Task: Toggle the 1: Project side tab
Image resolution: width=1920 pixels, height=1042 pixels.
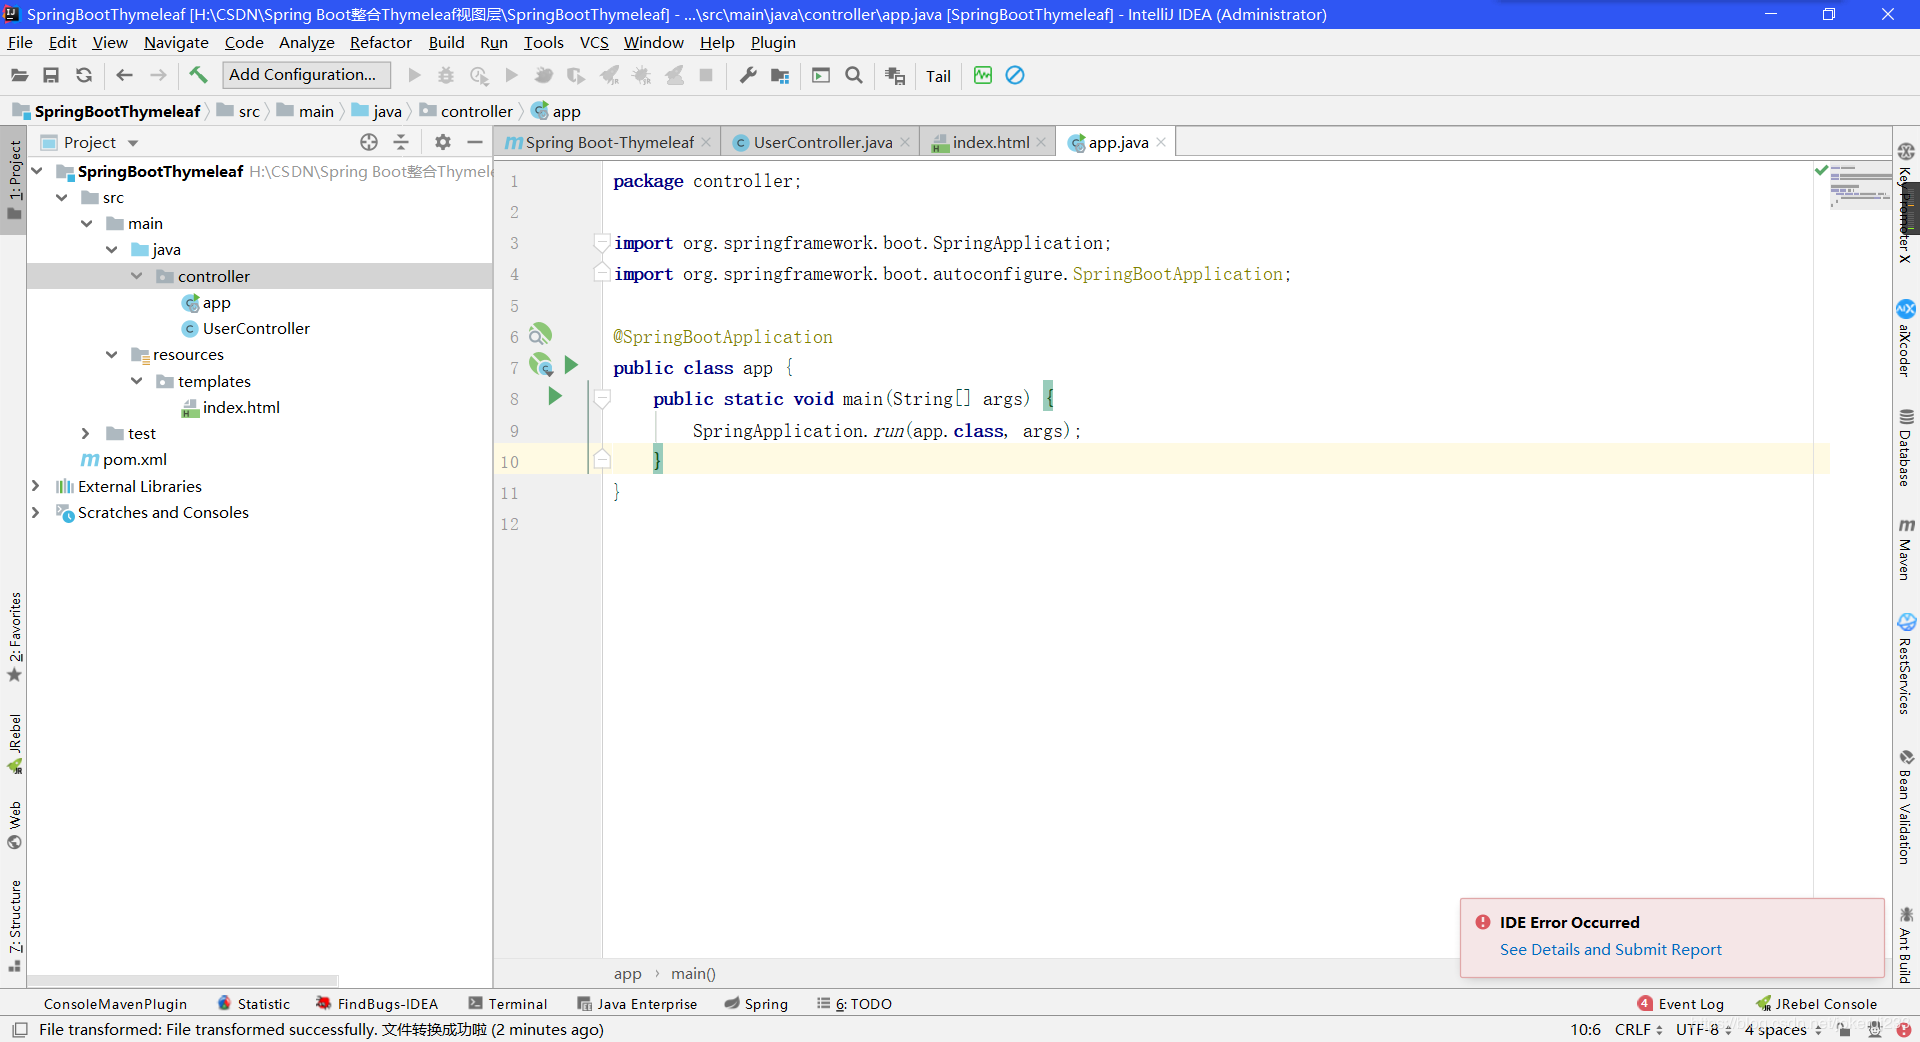Action: [x=14, y=180]
